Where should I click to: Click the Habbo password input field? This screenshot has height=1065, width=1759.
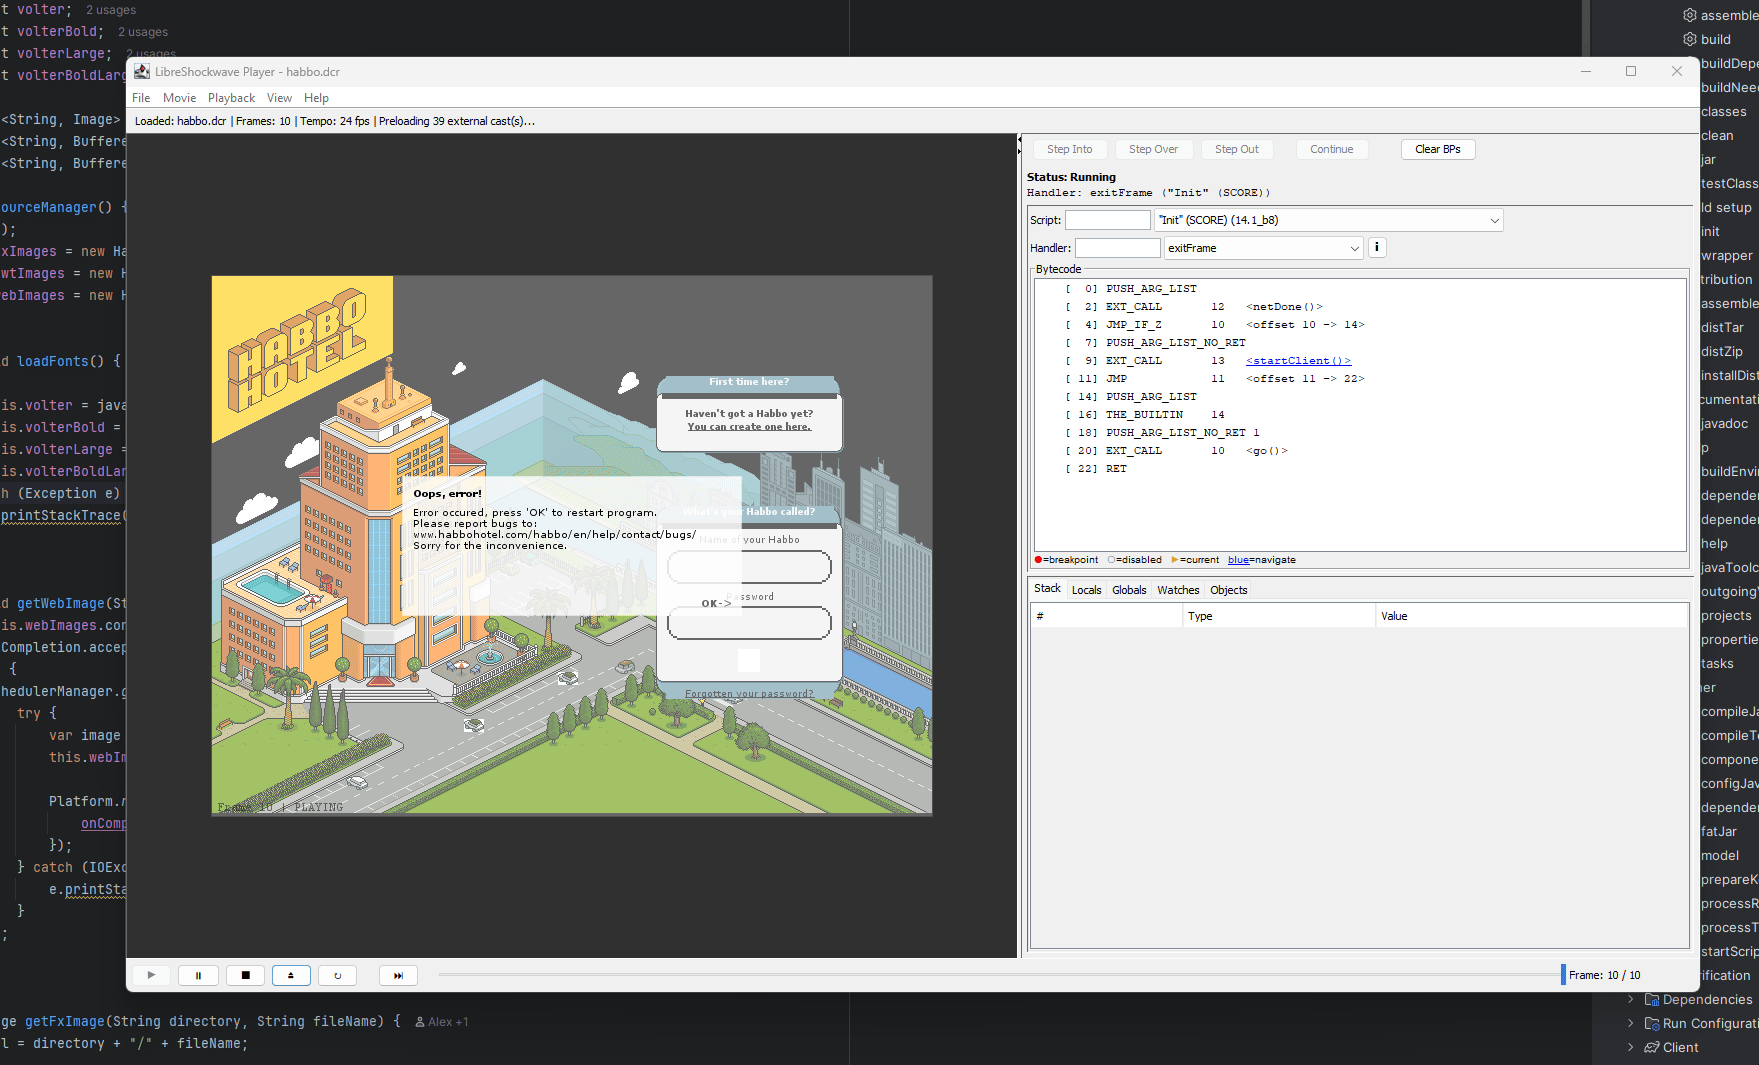pyautogui.click(x=749, y=623)
